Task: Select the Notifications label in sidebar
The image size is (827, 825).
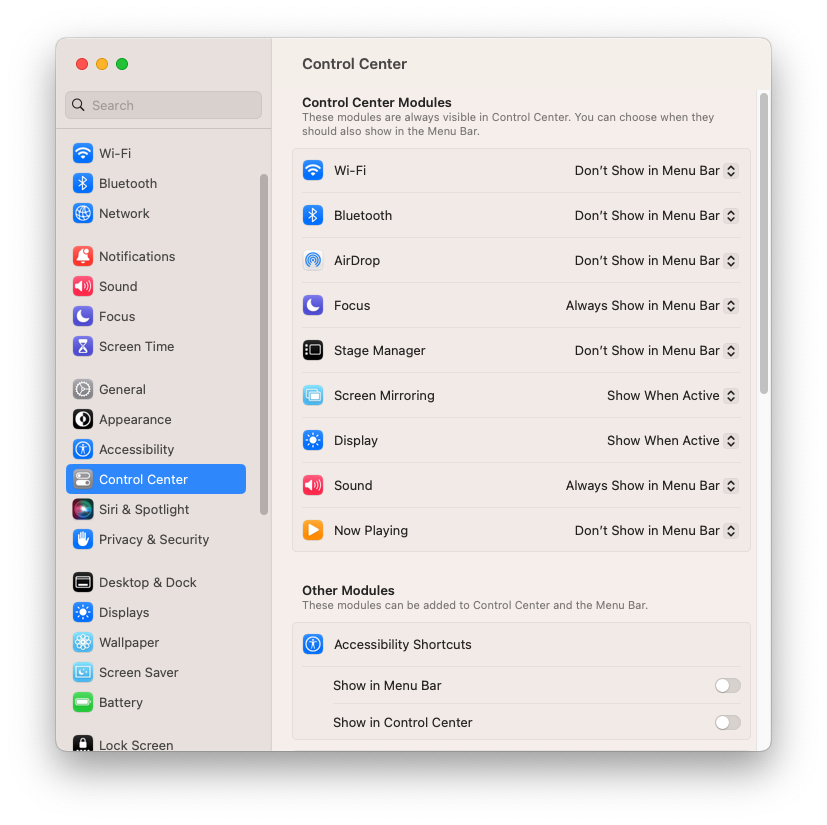Action: (x=137, y=256)
